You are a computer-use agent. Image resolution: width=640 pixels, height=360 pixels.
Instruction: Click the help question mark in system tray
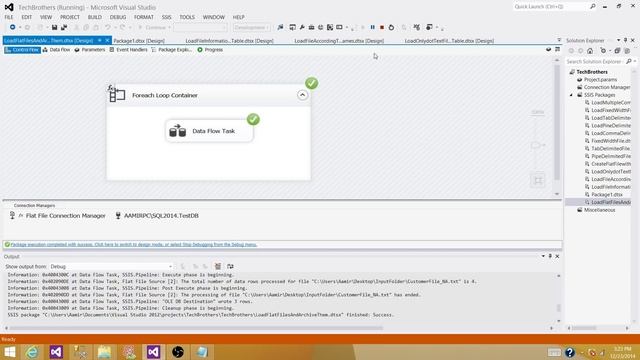570,352
